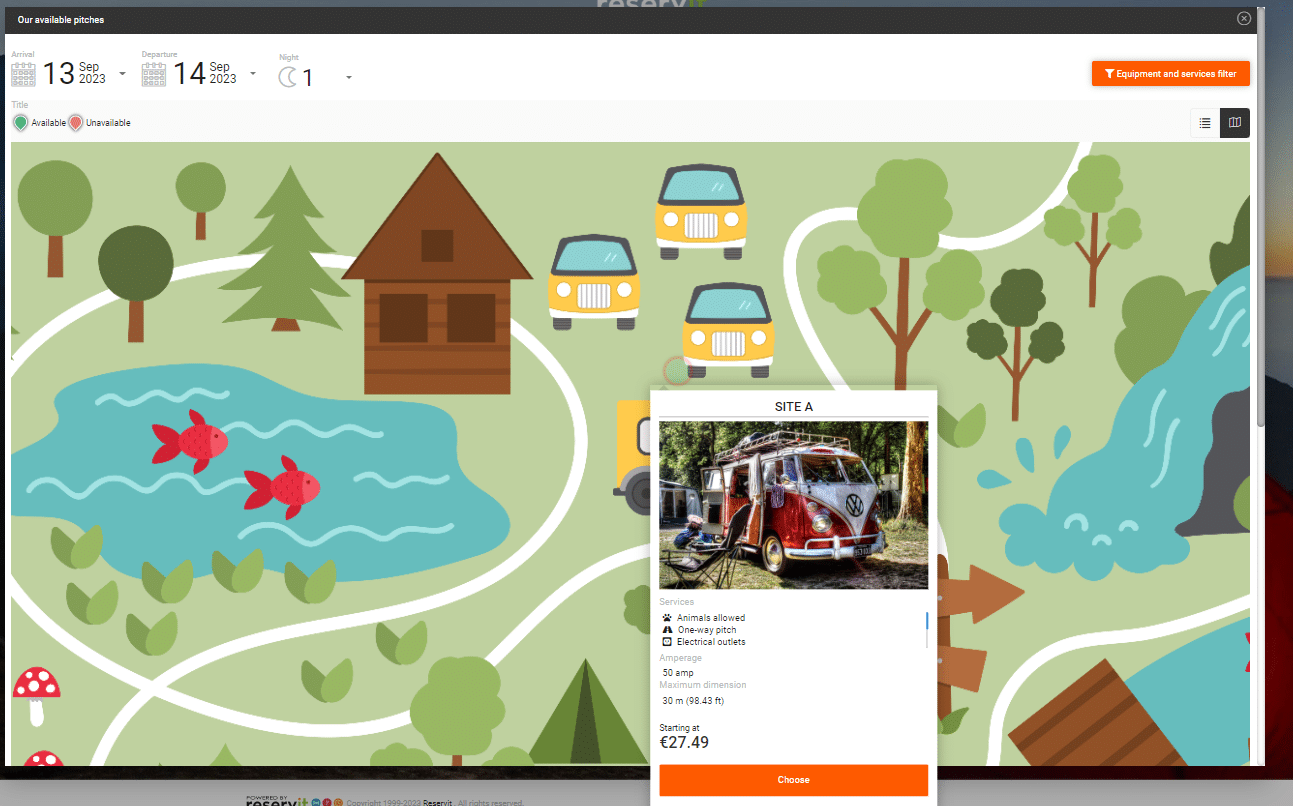Click the Arrival calendar icon
This screenshot has height=806, width=1293.
23,74
